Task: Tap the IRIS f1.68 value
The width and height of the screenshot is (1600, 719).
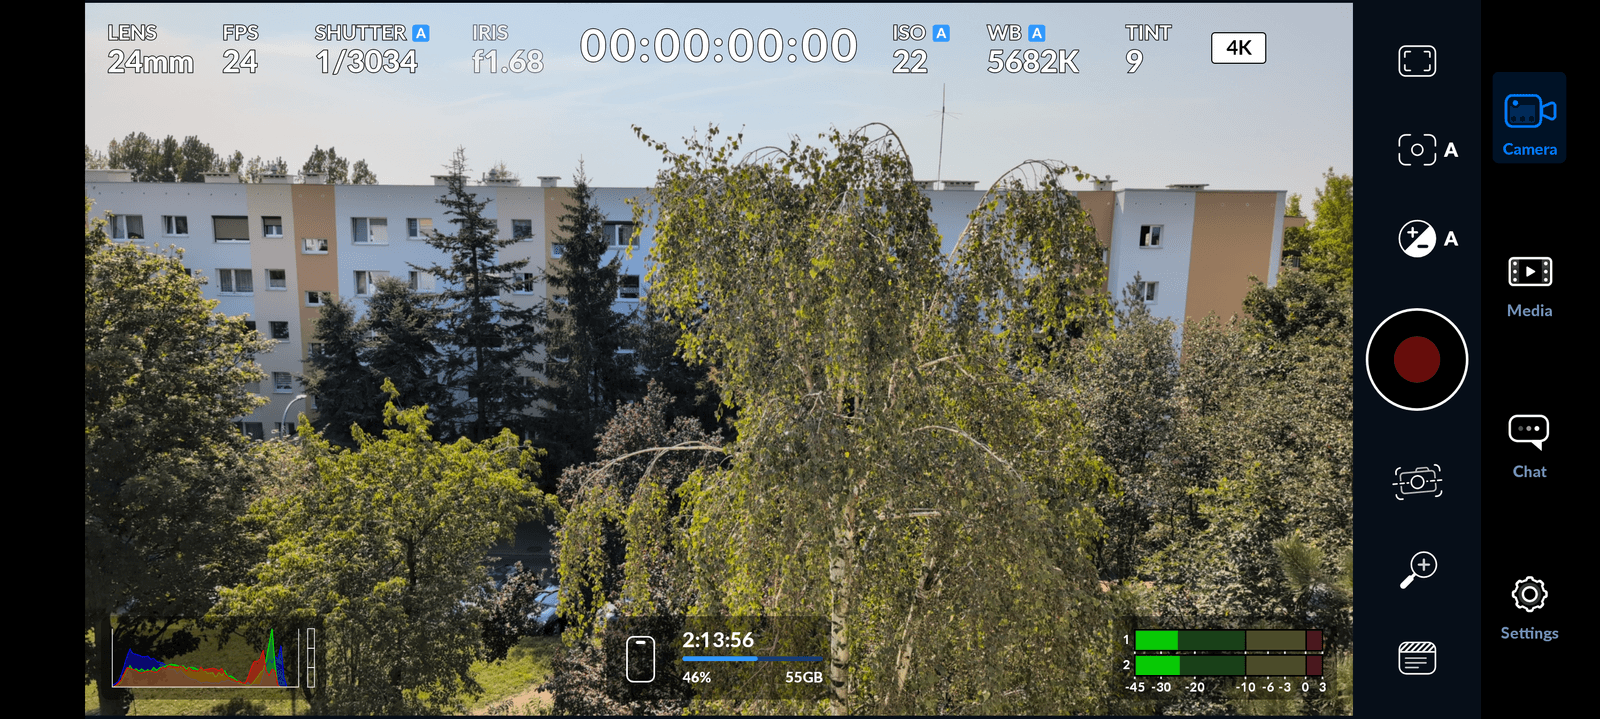Action: coord(507,49)
